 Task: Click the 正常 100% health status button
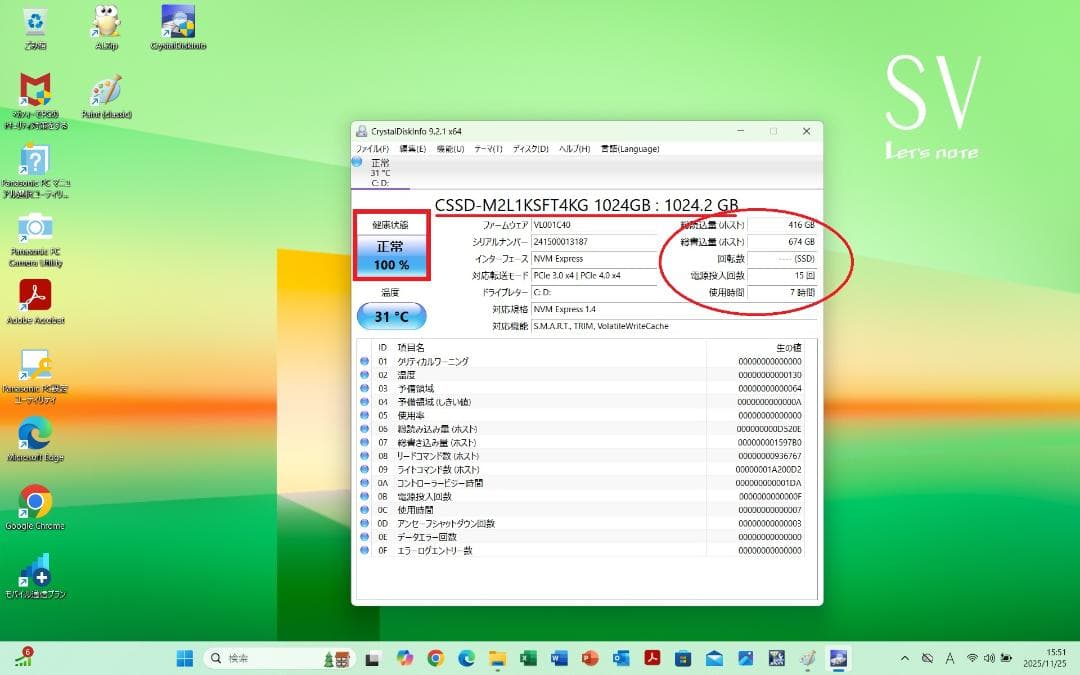(x=392, y=256)
